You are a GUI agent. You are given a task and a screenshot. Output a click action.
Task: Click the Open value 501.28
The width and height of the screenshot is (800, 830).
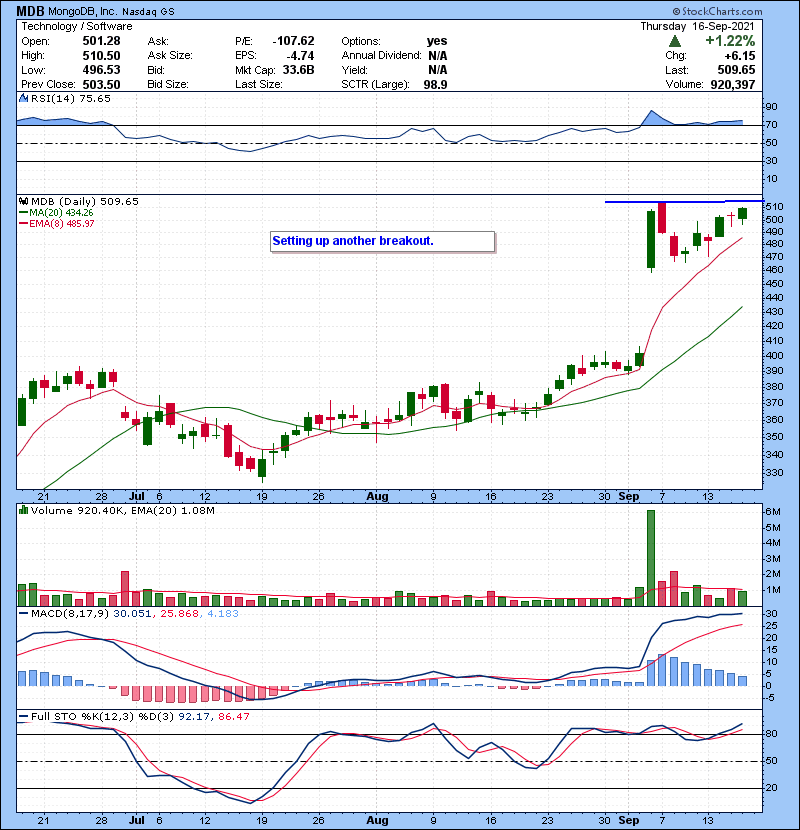point(101,41)
